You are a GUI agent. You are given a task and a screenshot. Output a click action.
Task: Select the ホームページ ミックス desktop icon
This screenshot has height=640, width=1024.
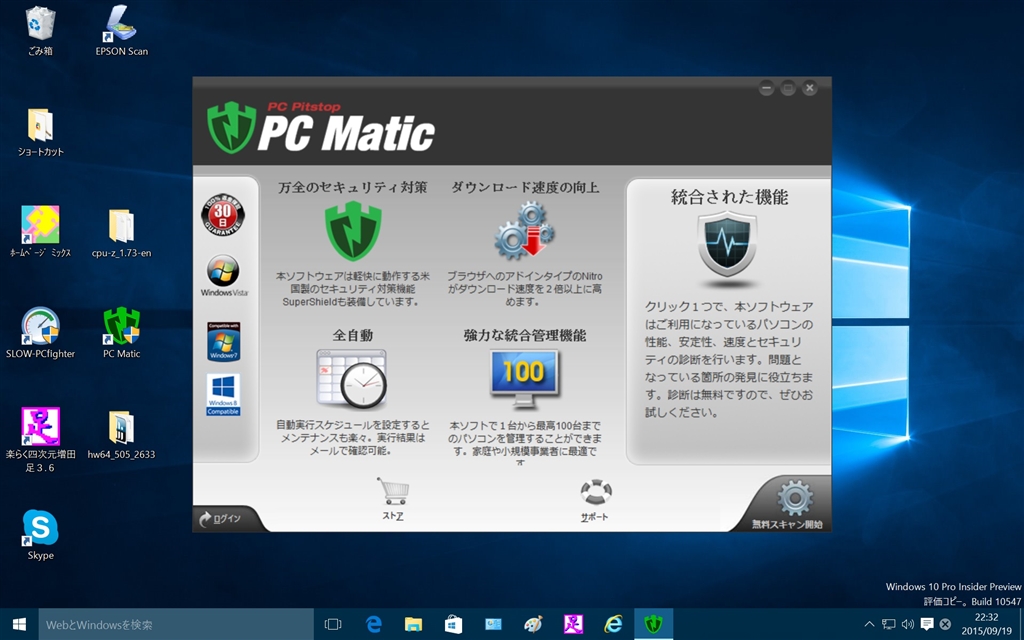tap(40, 232)
